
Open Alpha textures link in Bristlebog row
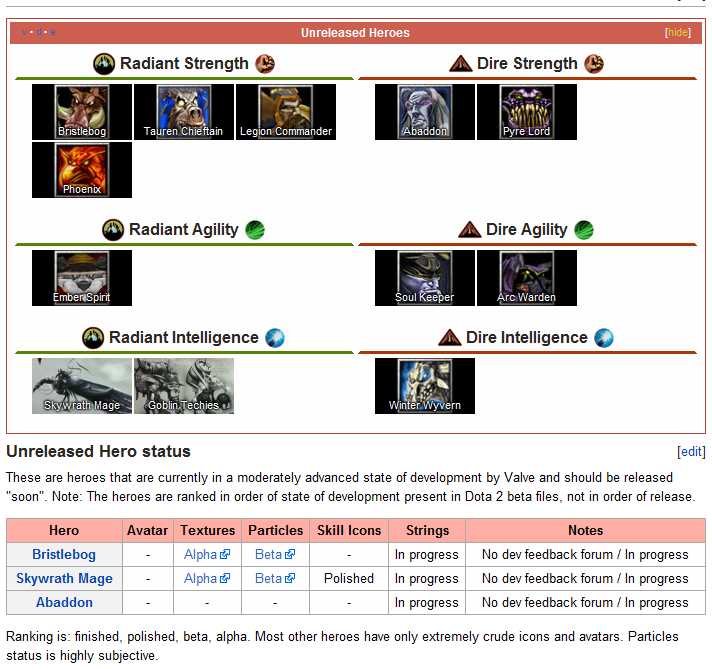(x=200, y=554)
